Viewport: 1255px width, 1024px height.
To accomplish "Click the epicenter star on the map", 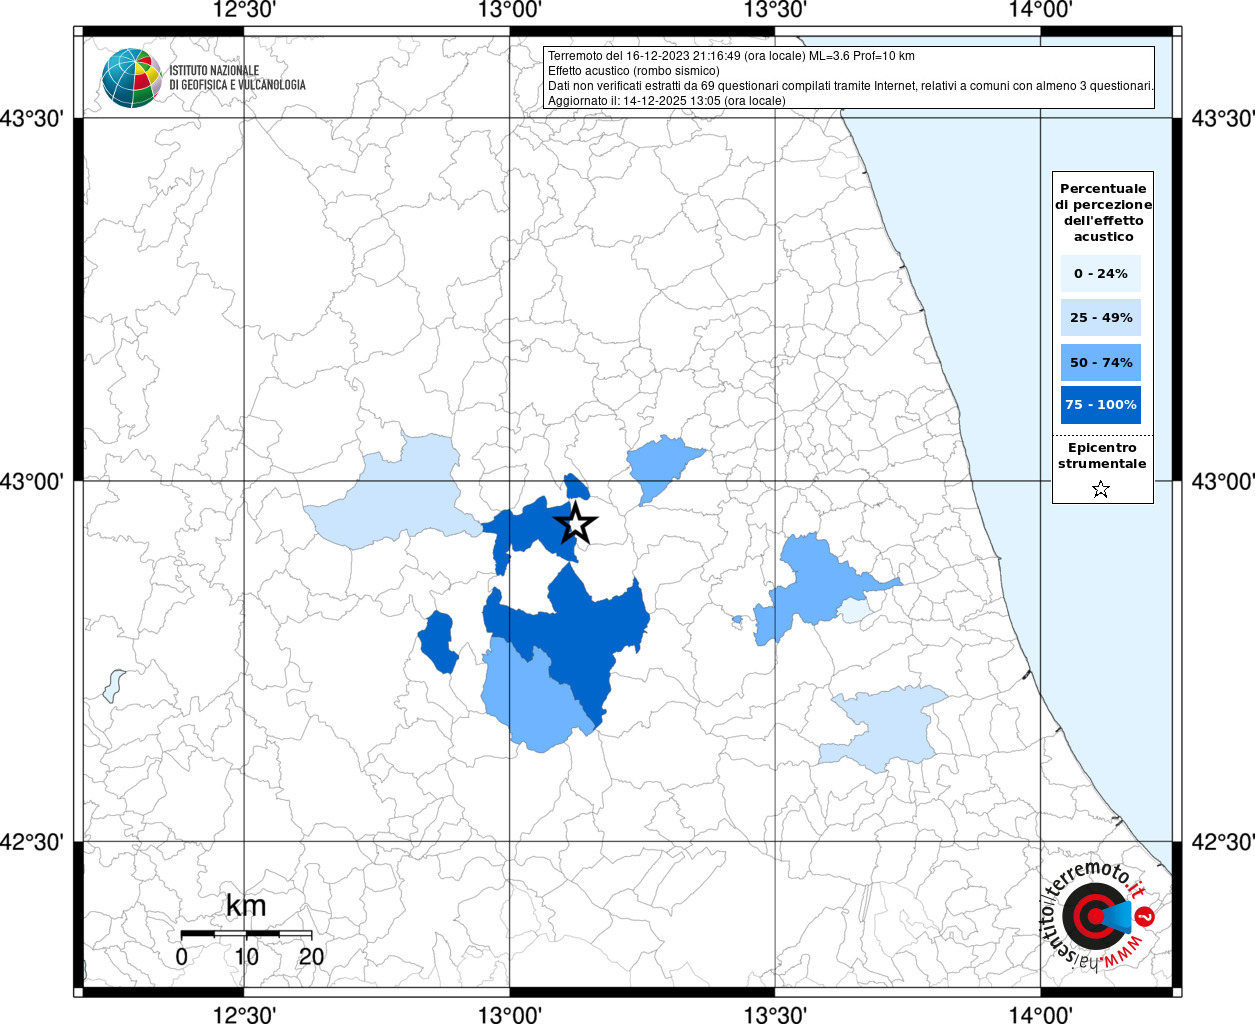I will click(x=575, y=524).
